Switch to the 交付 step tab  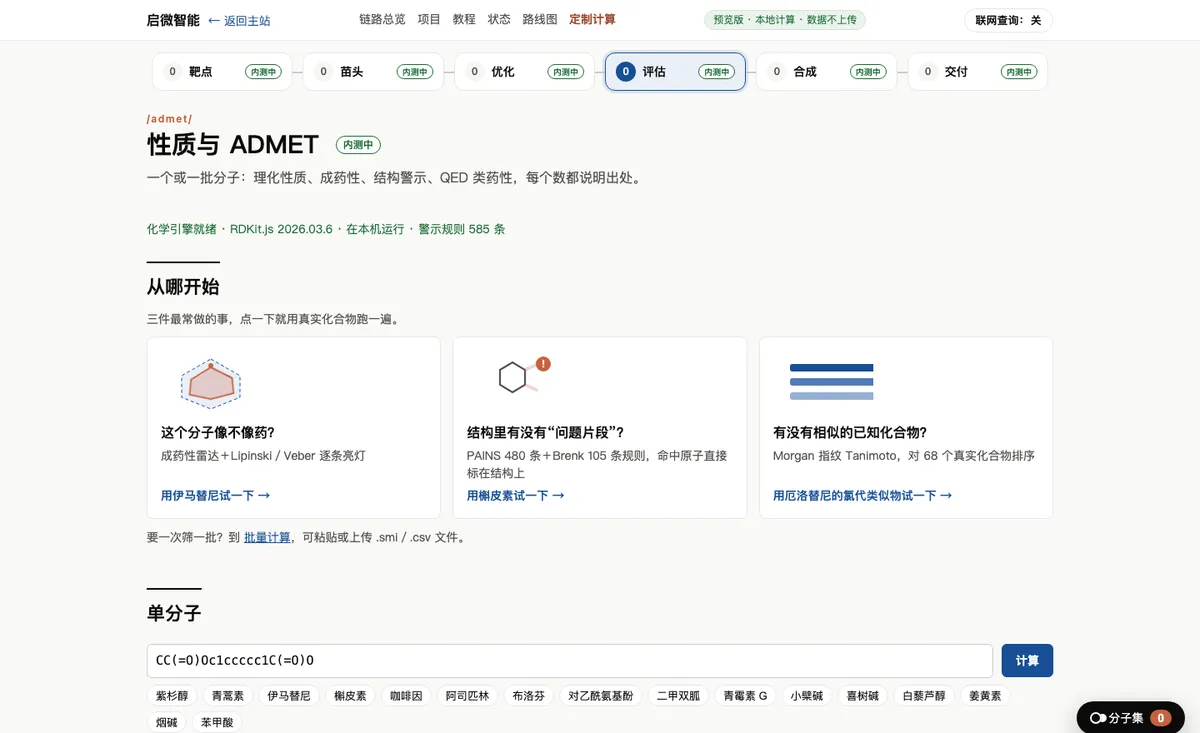tap(977, 72)
